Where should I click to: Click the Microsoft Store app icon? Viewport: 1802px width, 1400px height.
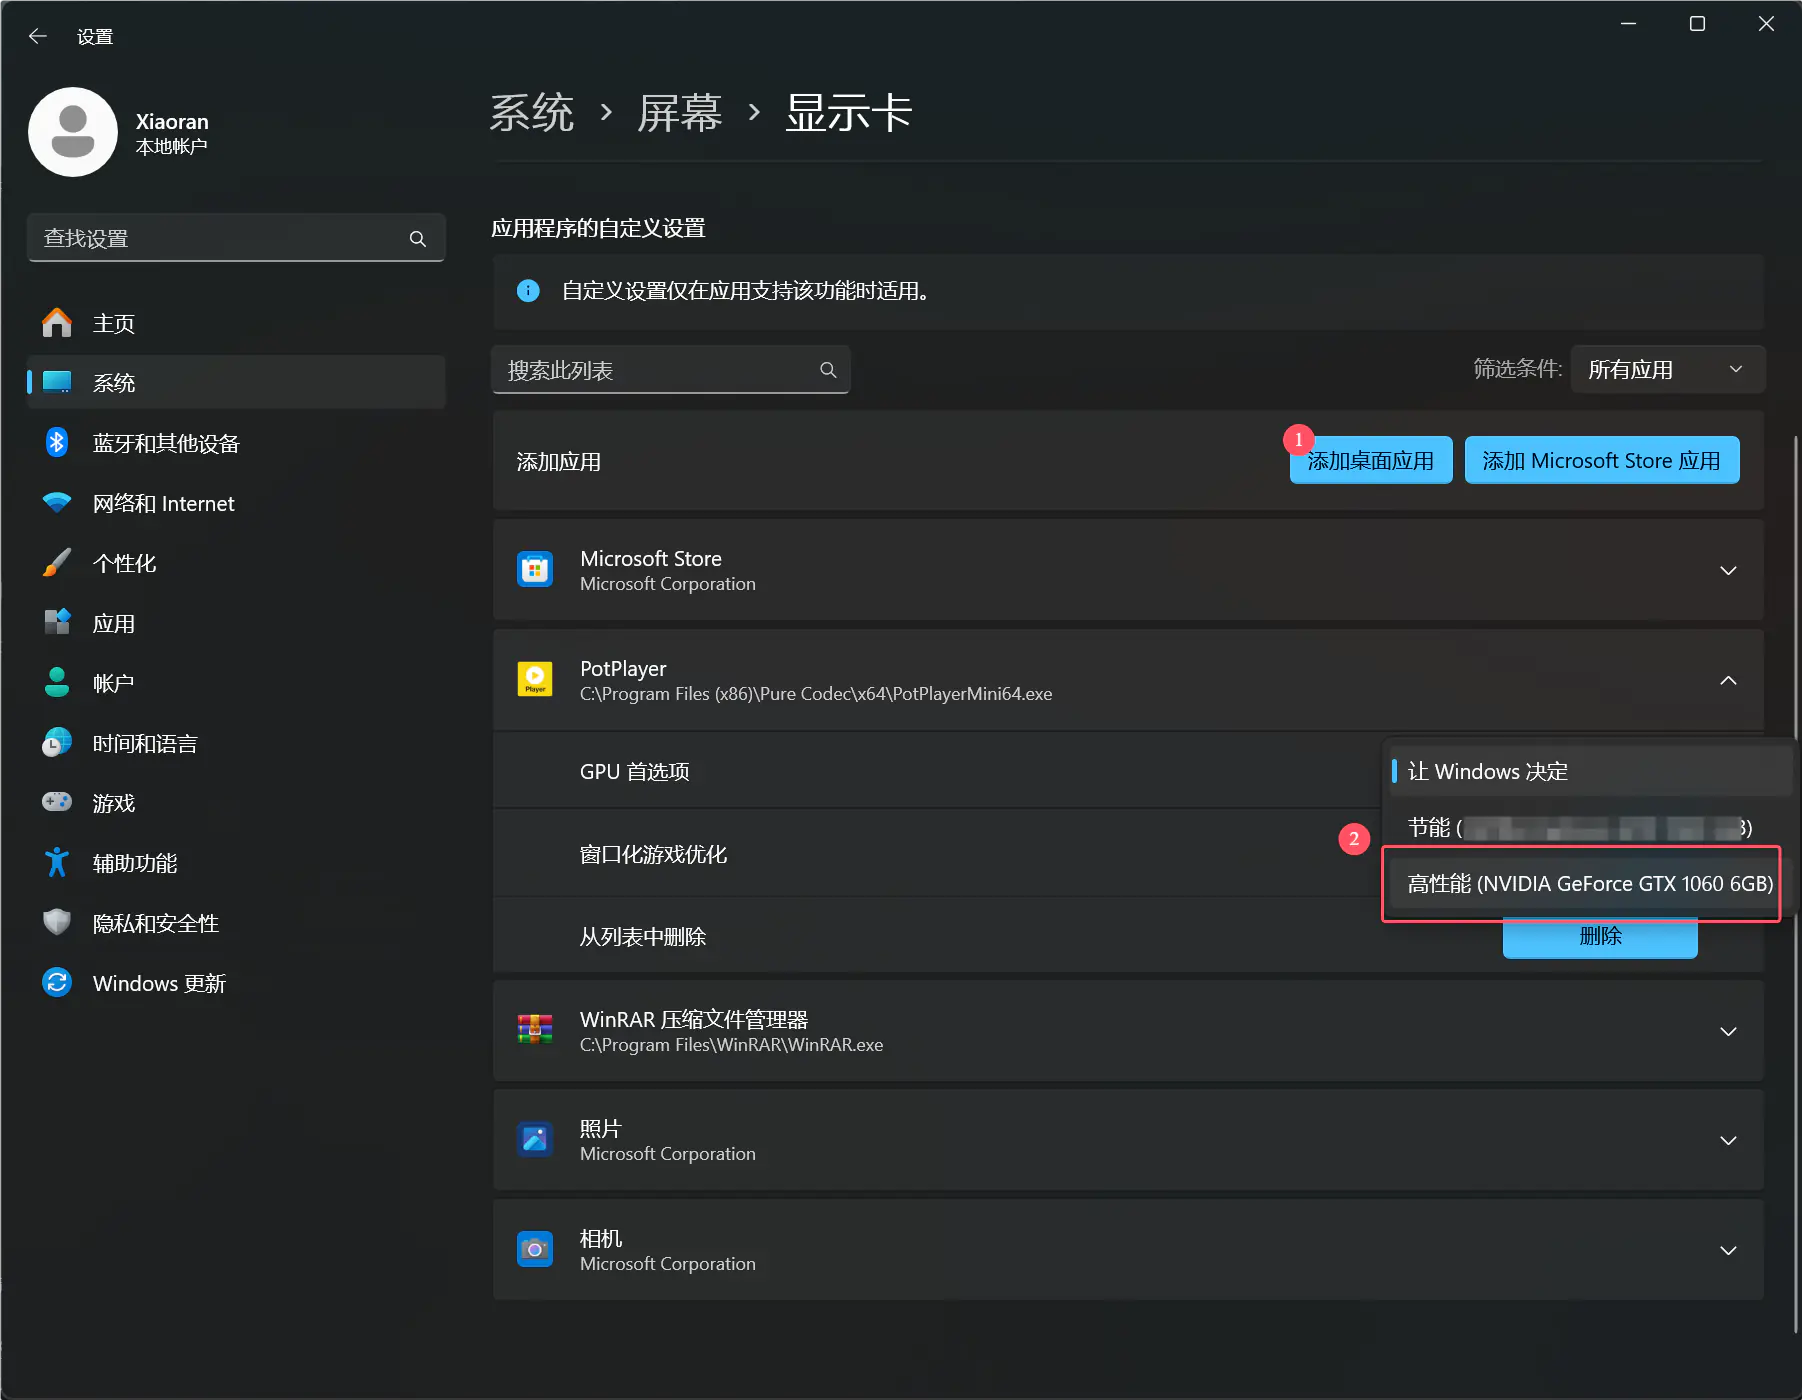pyautogui.click(x=535, y=570)
